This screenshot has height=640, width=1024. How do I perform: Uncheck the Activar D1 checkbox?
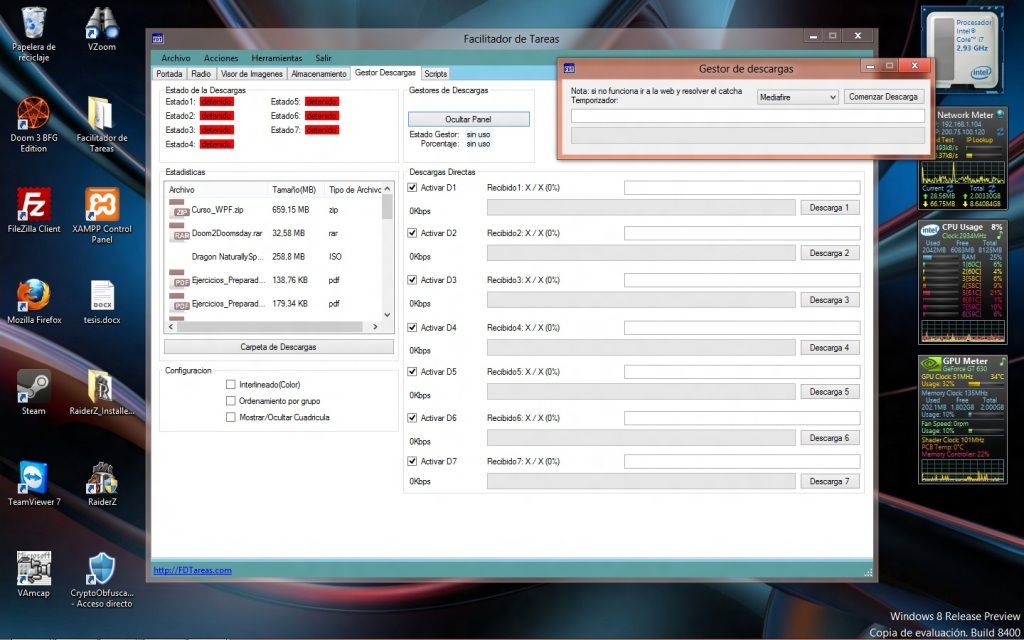[412, 187]
